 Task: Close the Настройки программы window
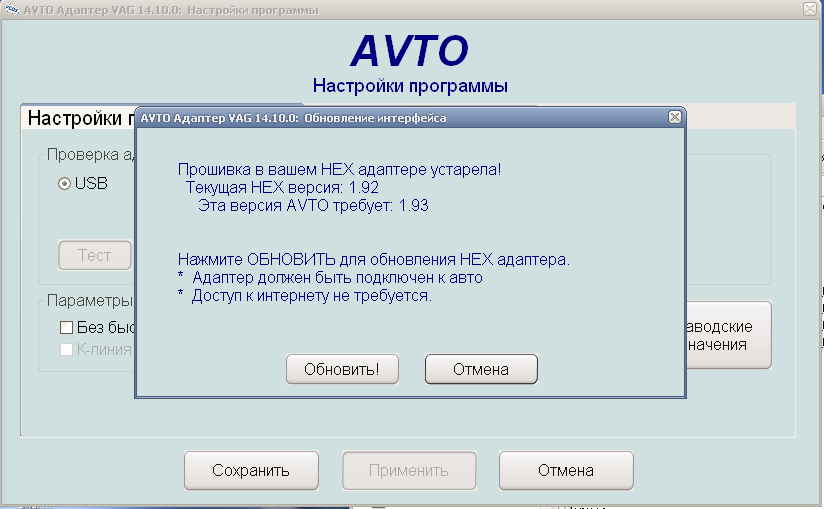810,8
